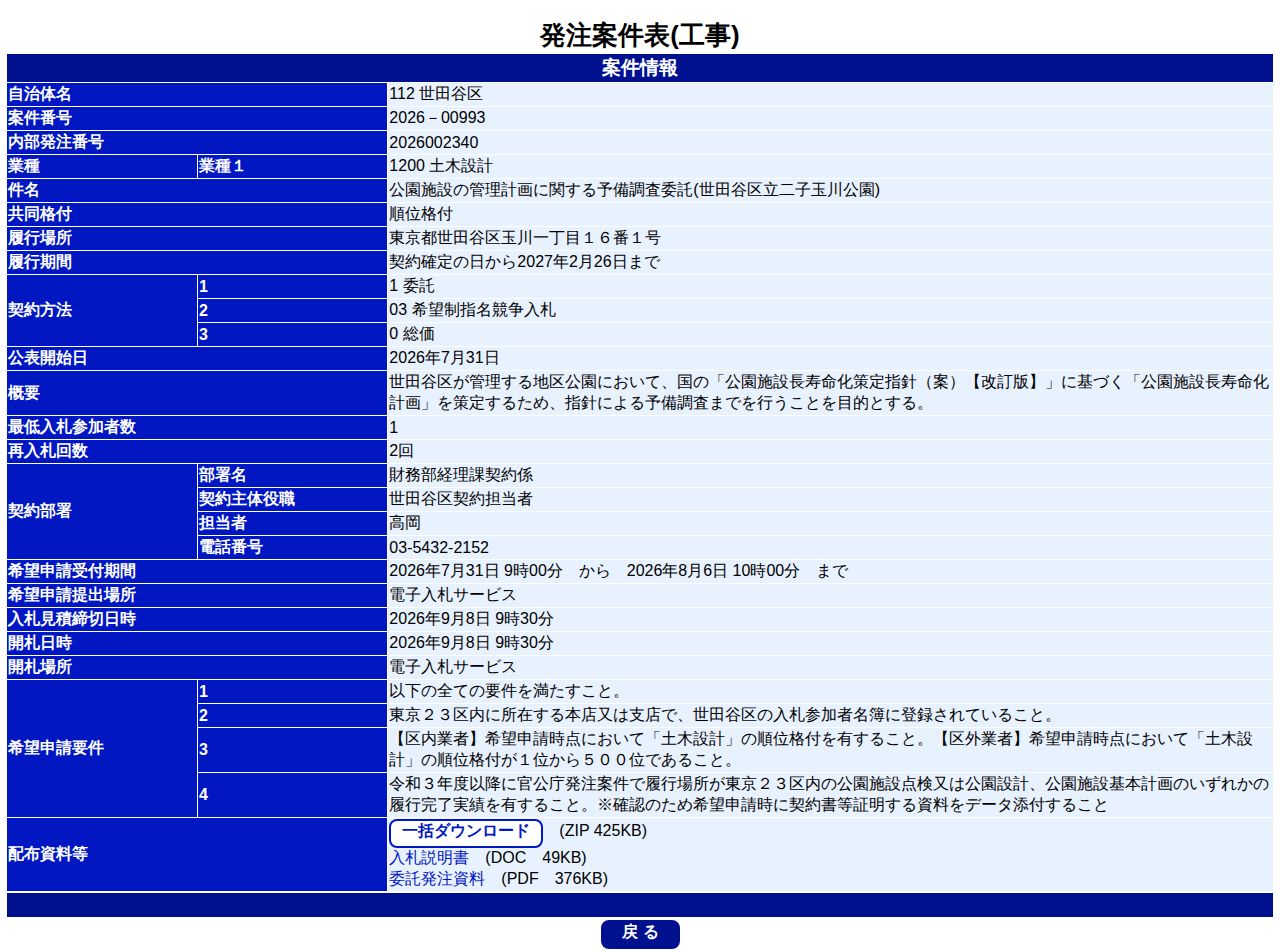Click the 入札見積締切日時 date value
The image size is (1280, 951).
point(471,619)
